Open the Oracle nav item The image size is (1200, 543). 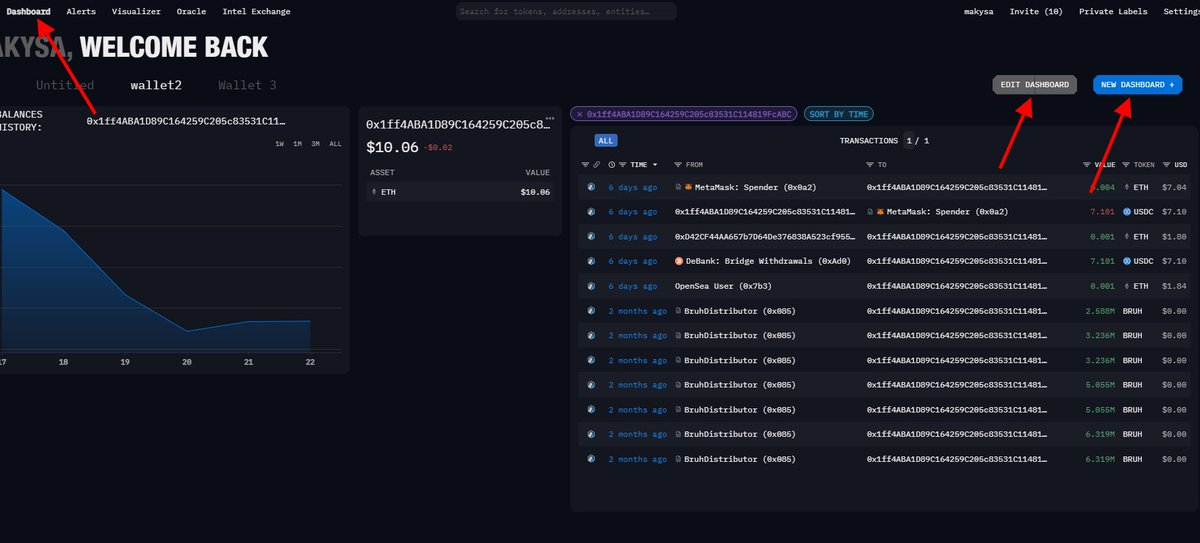(191, 11)
